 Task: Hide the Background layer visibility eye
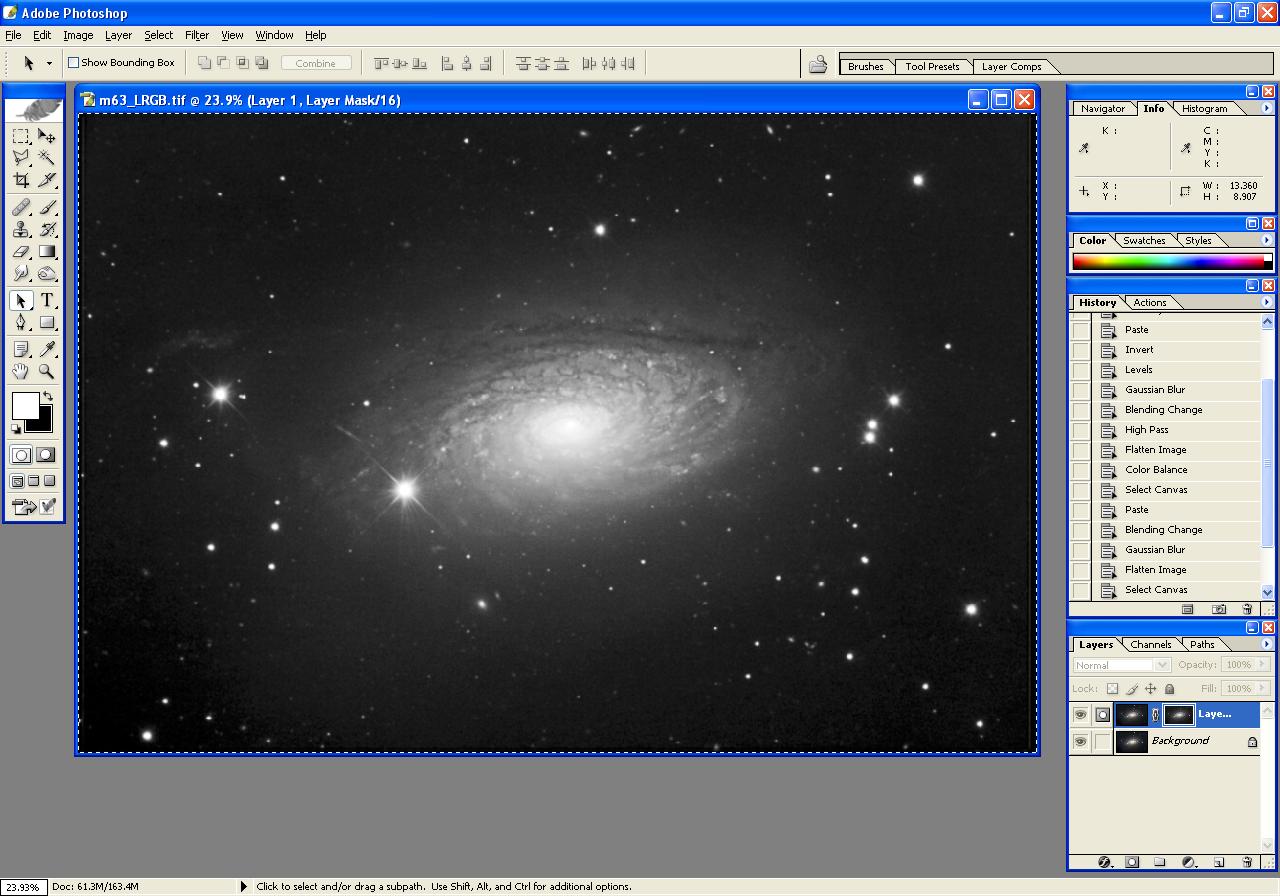tap(1080, 742)
